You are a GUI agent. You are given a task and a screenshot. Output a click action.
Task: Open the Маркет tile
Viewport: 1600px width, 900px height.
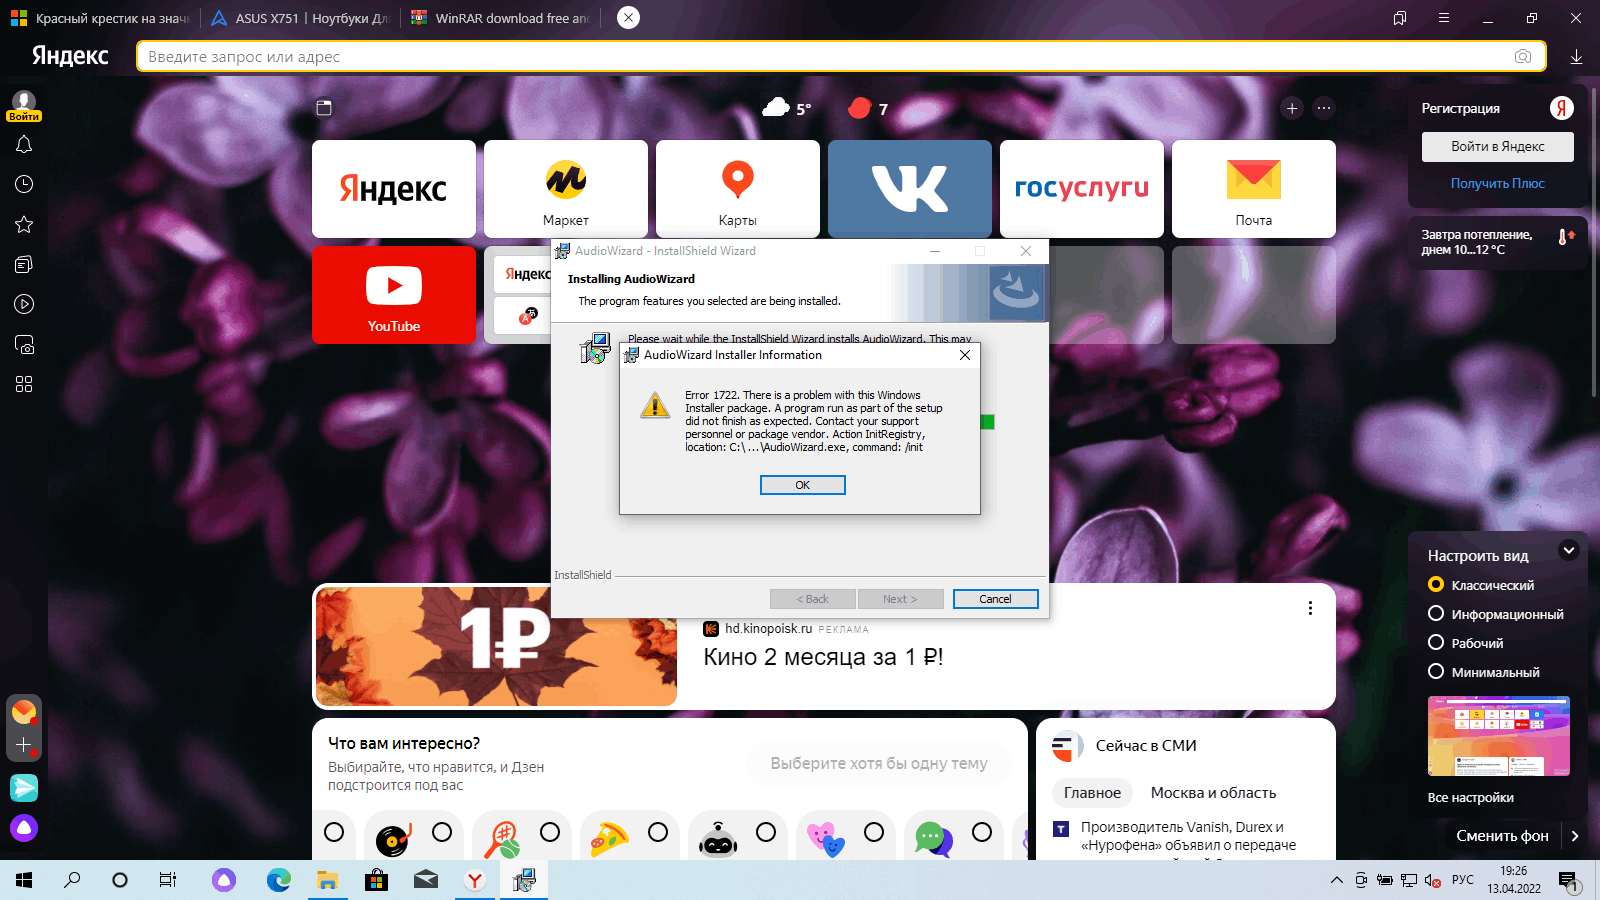(566, 189)
